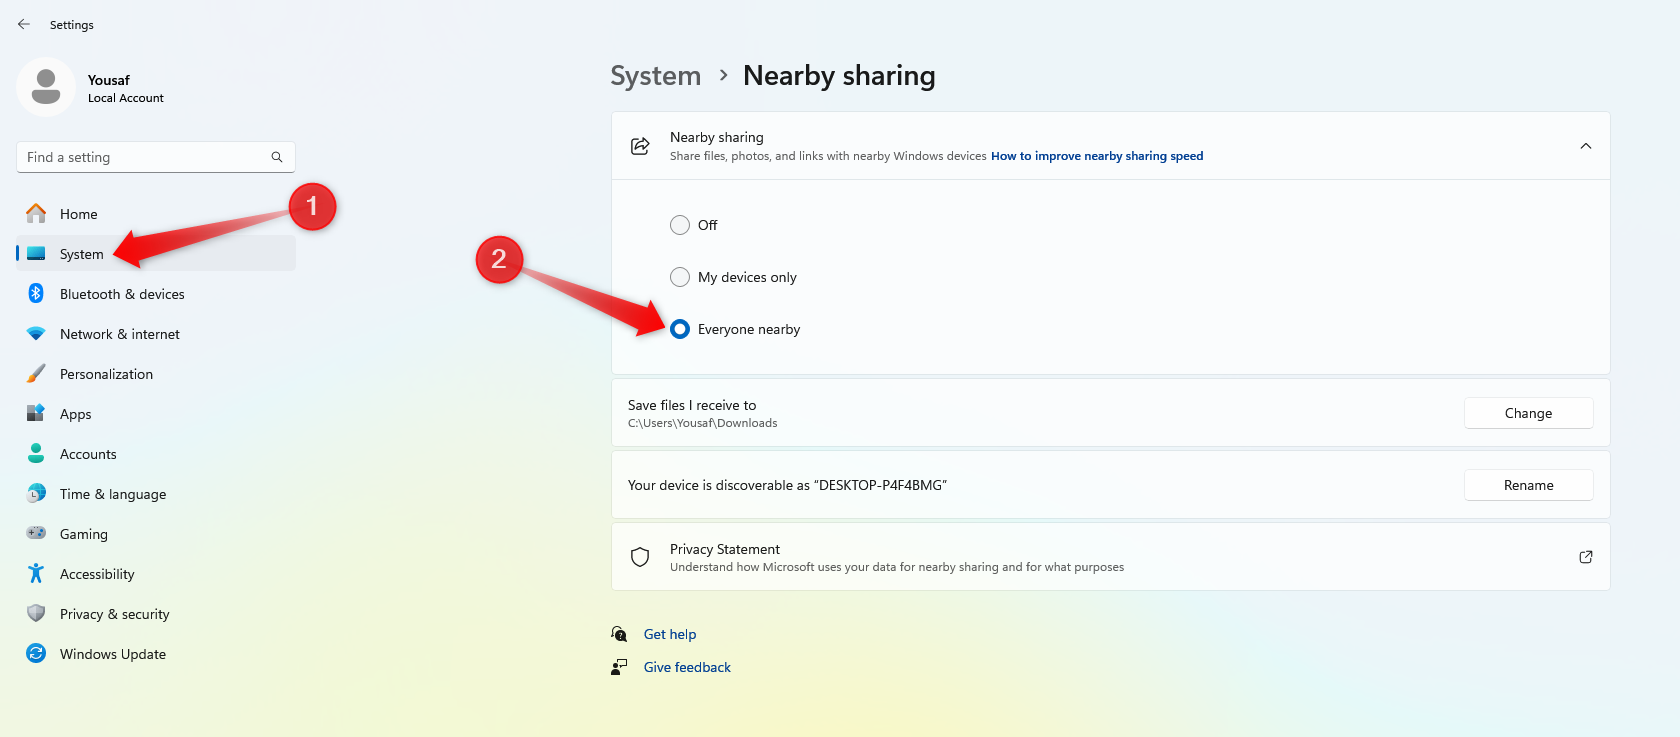Click the System monitor icon
Image resolution: width=1680 pixels, height=737 pixels.
36,254
